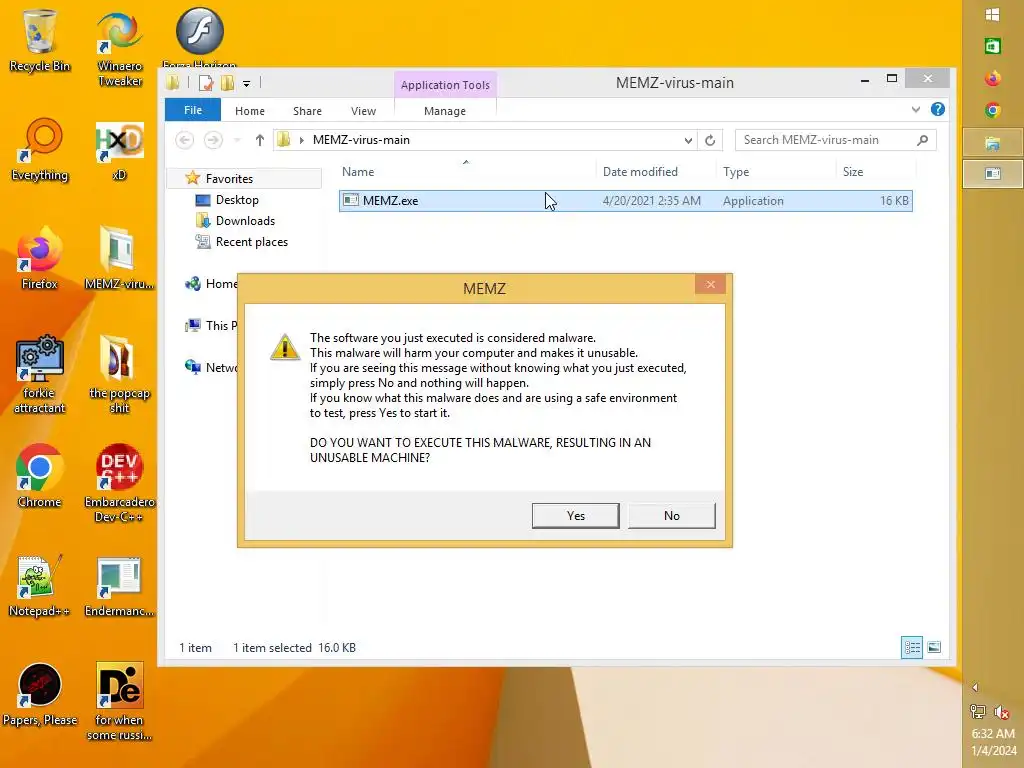The image size is (1024, 768).
Task: Select Network in navigation pane
Action: 211,367
